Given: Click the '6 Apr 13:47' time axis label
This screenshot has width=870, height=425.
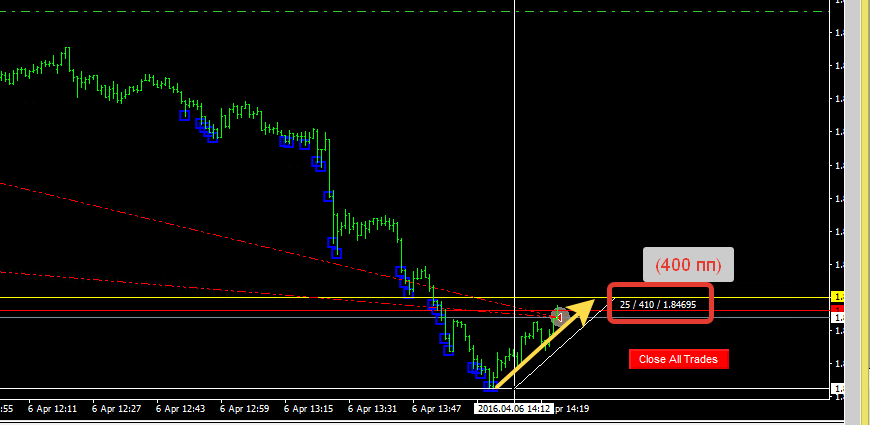Looking at the screenshot, I should pos(437,409).
